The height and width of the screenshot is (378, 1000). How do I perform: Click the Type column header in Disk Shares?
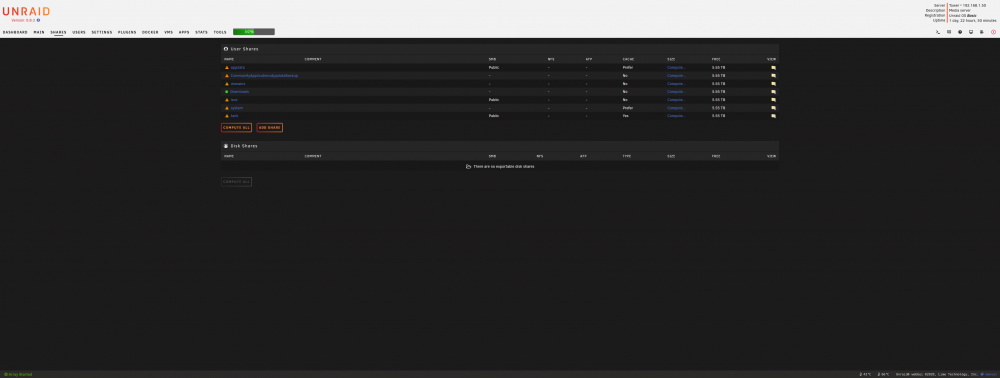pyautogui.click(x=627, y=156)
